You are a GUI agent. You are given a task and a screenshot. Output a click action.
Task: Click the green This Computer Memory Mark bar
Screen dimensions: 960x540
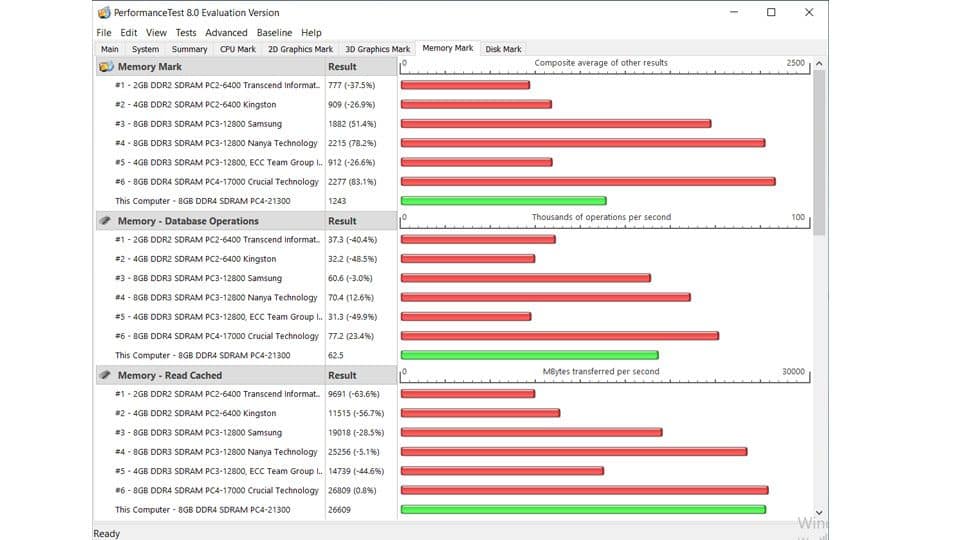(x=503, y=201)
